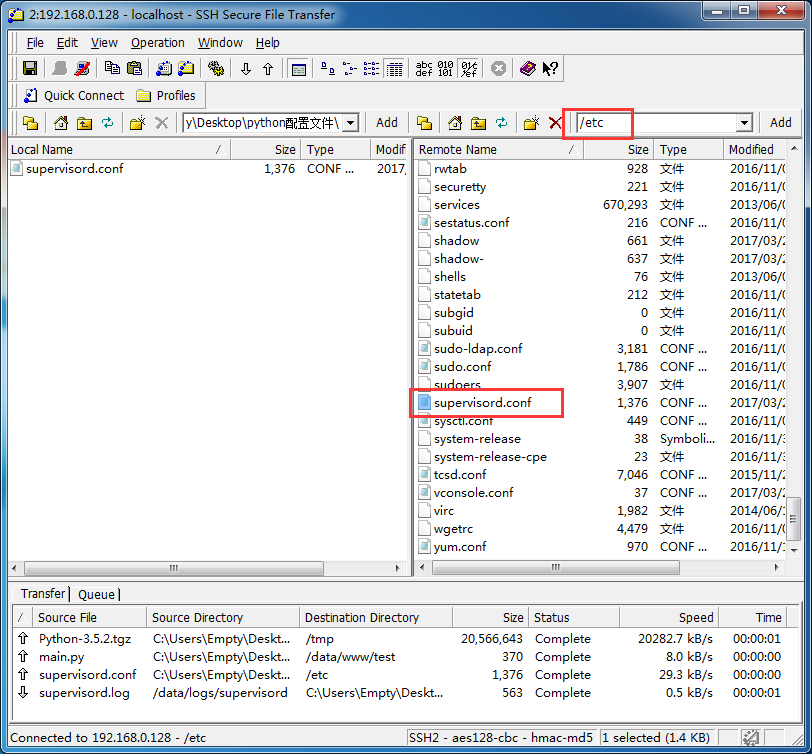Open the Window menu

point(220,42)
